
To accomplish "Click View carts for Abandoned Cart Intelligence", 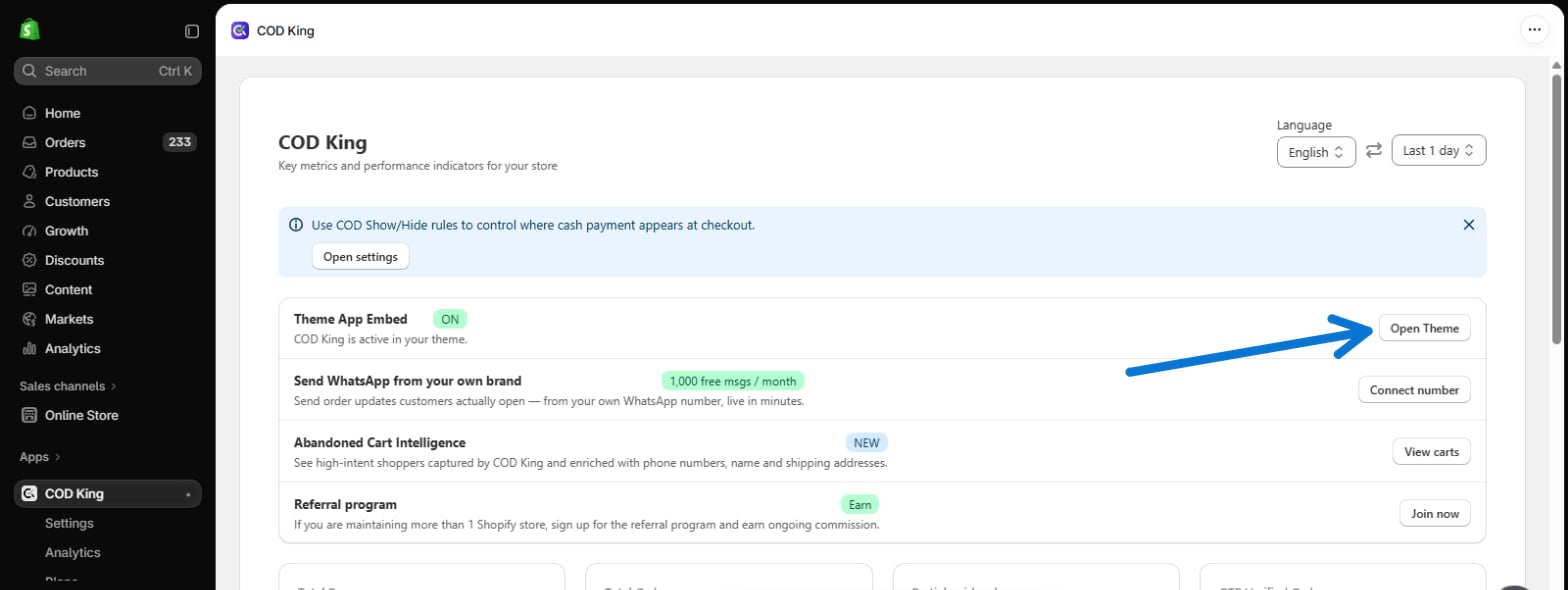I will tap(1431, 452).
